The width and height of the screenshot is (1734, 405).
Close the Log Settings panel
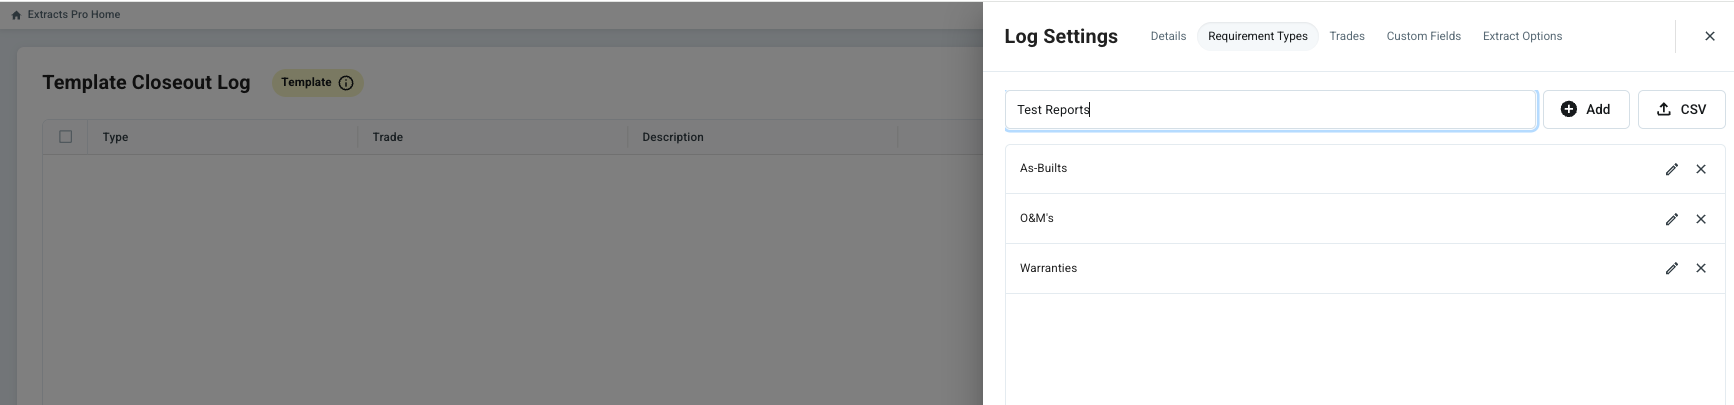pyautogui.click(x=1709, y=36)
